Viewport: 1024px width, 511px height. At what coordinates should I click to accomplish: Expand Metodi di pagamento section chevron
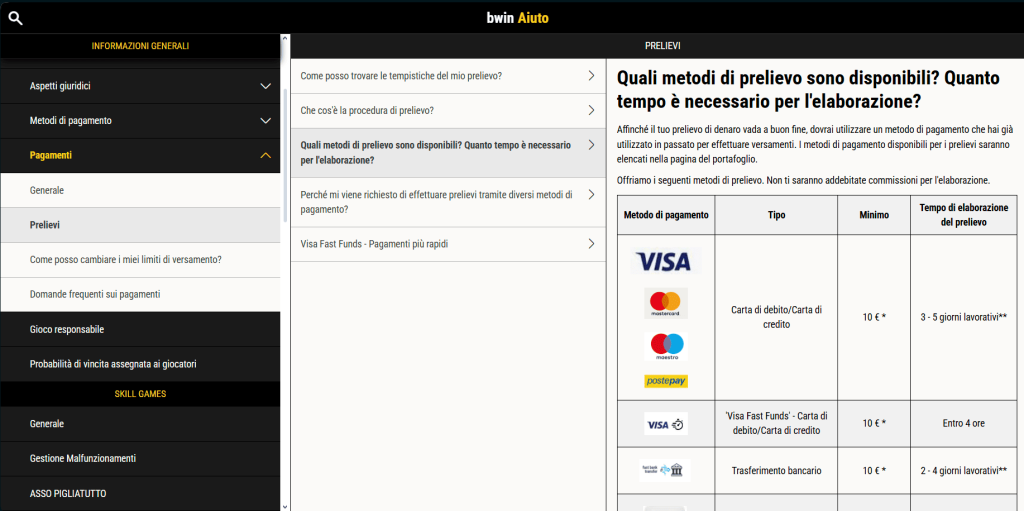point(265,121)
